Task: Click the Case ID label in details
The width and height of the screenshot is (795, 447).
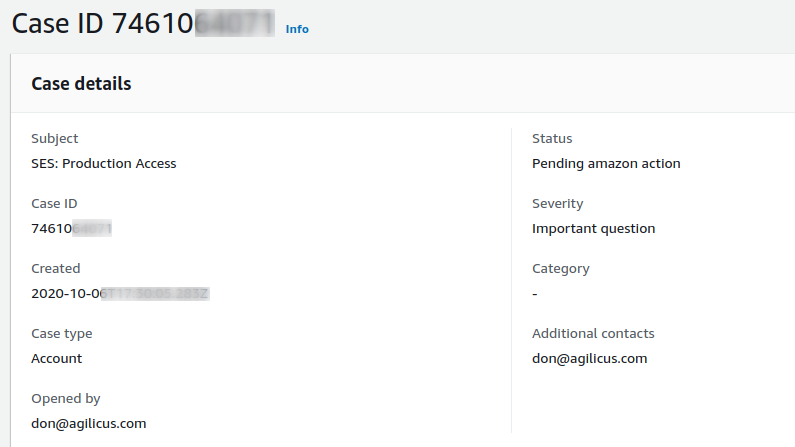Action: click(55, 204)
